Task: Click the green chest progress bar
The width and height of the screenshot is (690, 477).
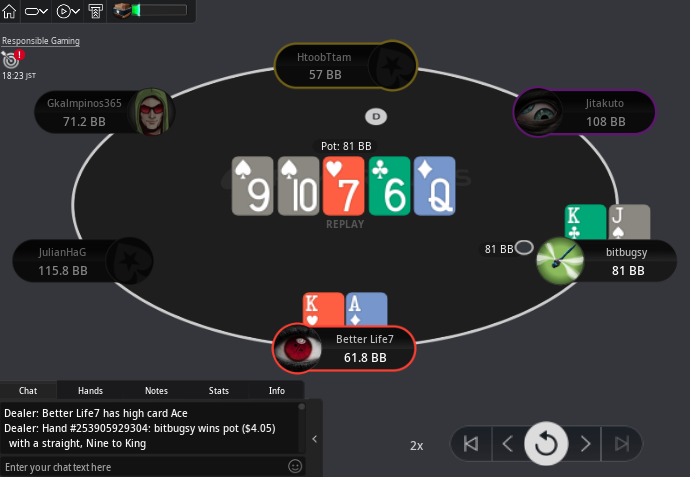Action: coord(159,10)
